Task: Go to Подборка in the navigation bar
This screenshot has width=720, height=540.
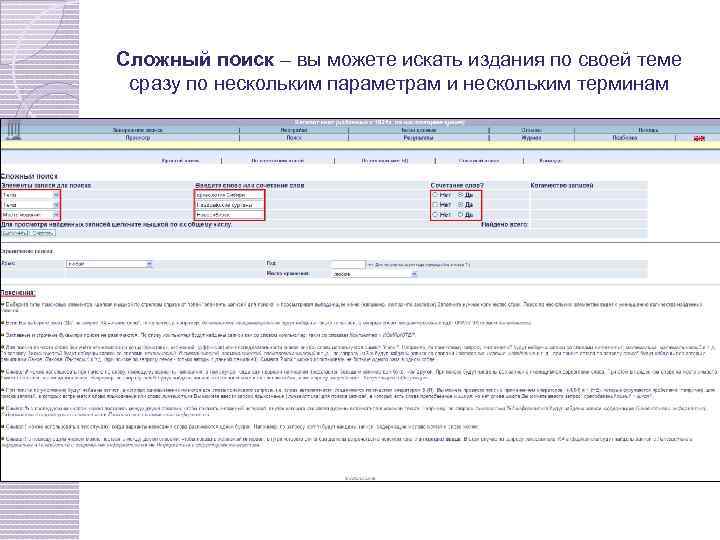Action: [x=624, y=138]
